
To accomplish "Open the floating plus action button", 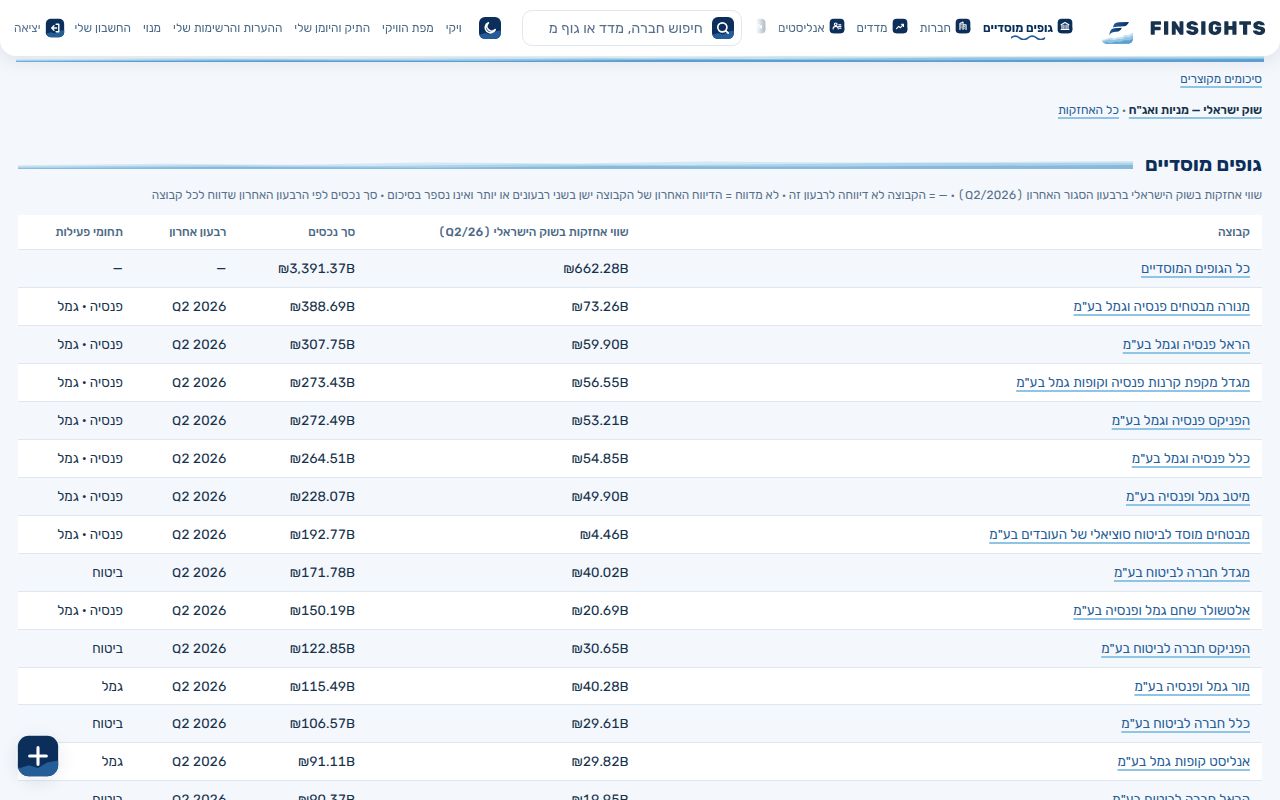I will click(38, 756).
